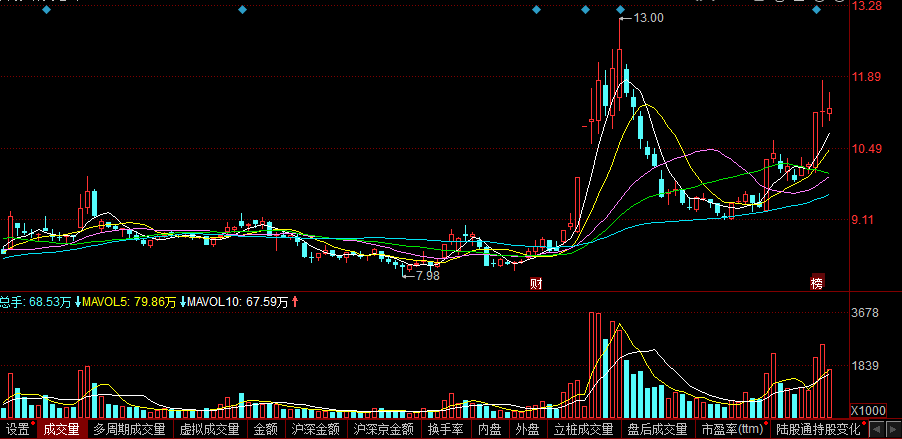Viewport: 902px width, 439px height.
Task: Switch to 换手率 indicator tab
Action: point(446,429)
